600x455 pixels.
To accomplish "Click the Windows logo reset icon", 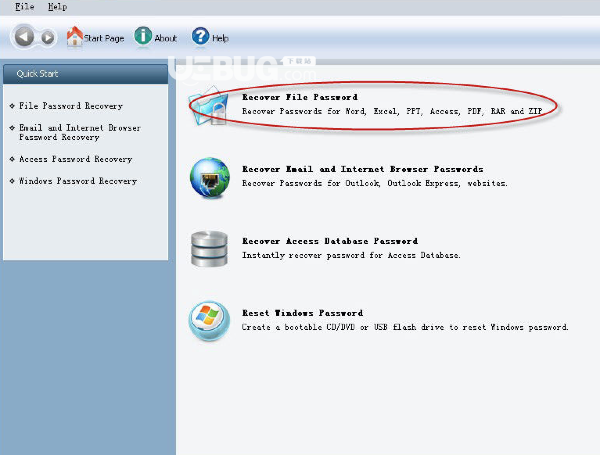I will click(209, 321).
